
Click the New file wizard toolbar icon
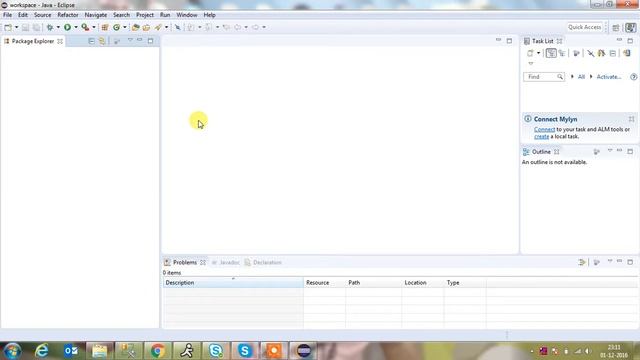[x=8, y=27]
